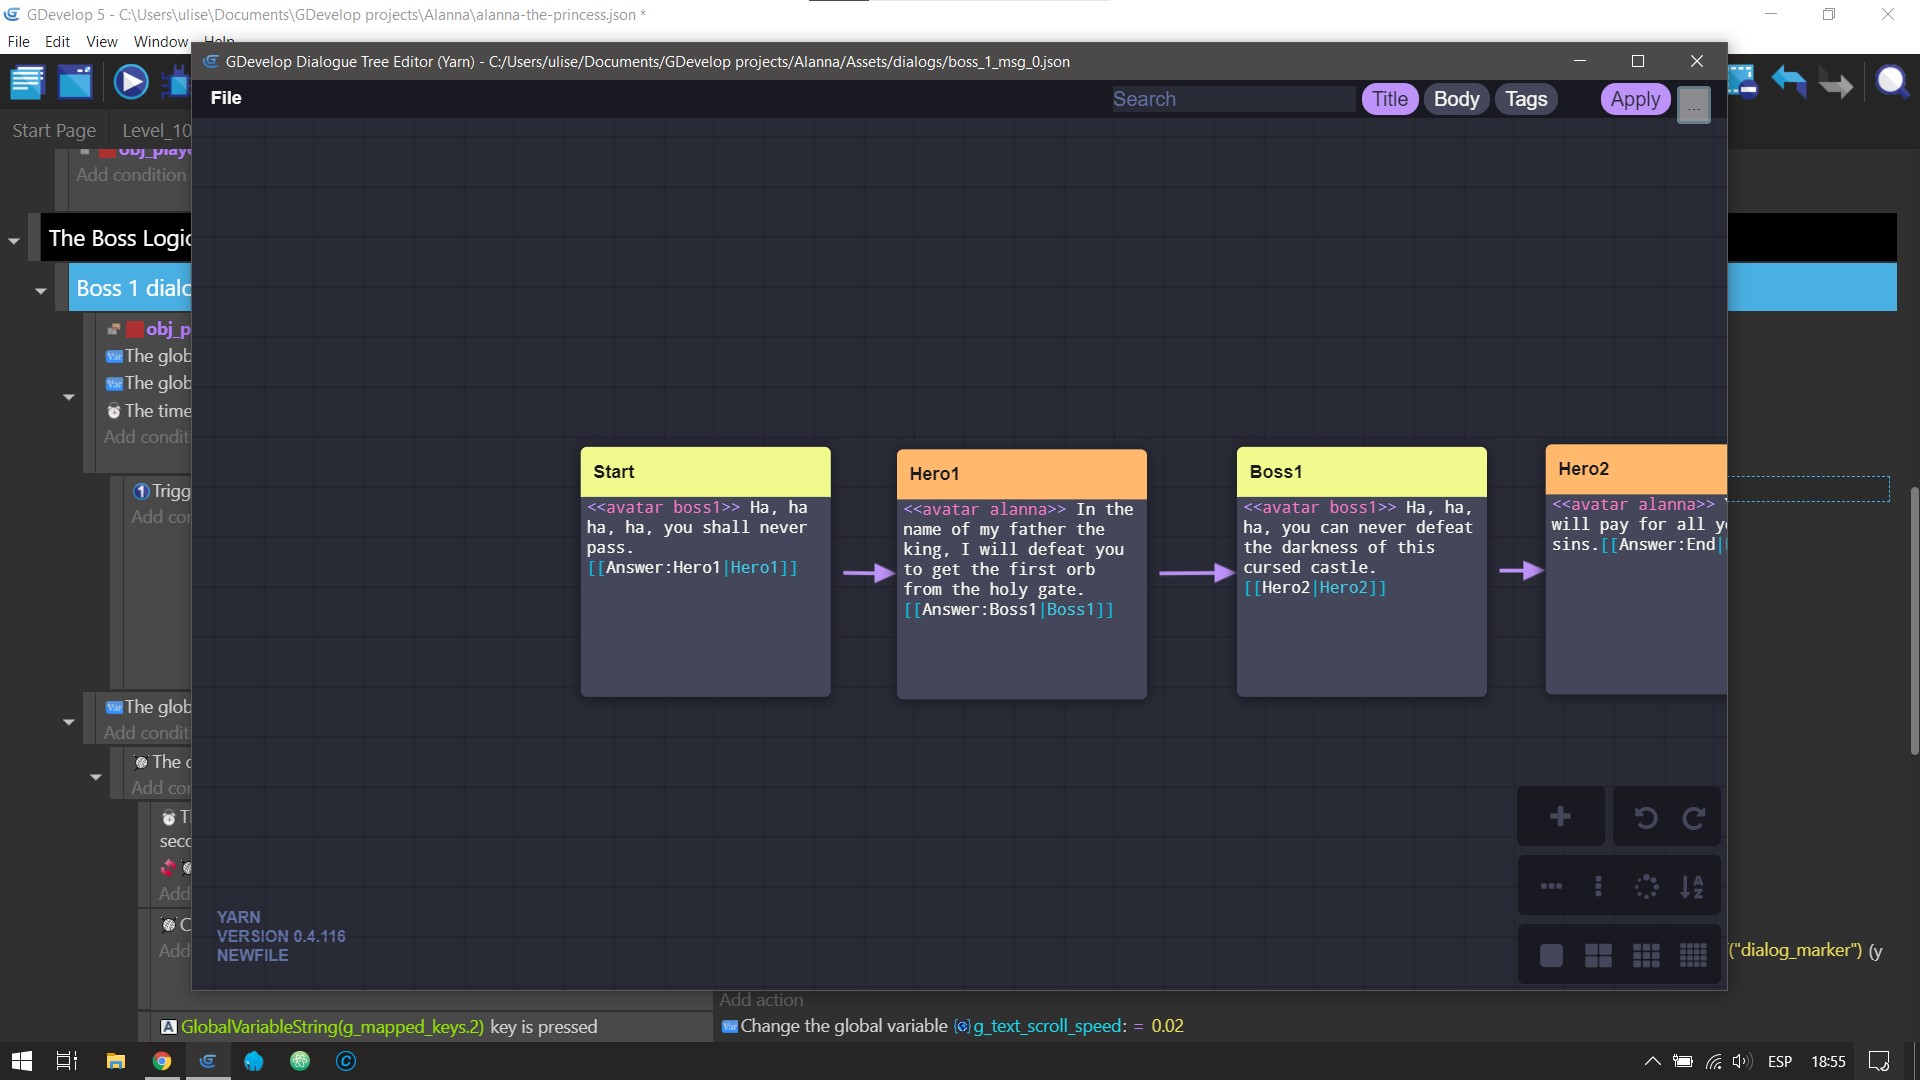Add a new node with plus button
Screen dimensions: 1920x1080
click(x=1560, y=817)
